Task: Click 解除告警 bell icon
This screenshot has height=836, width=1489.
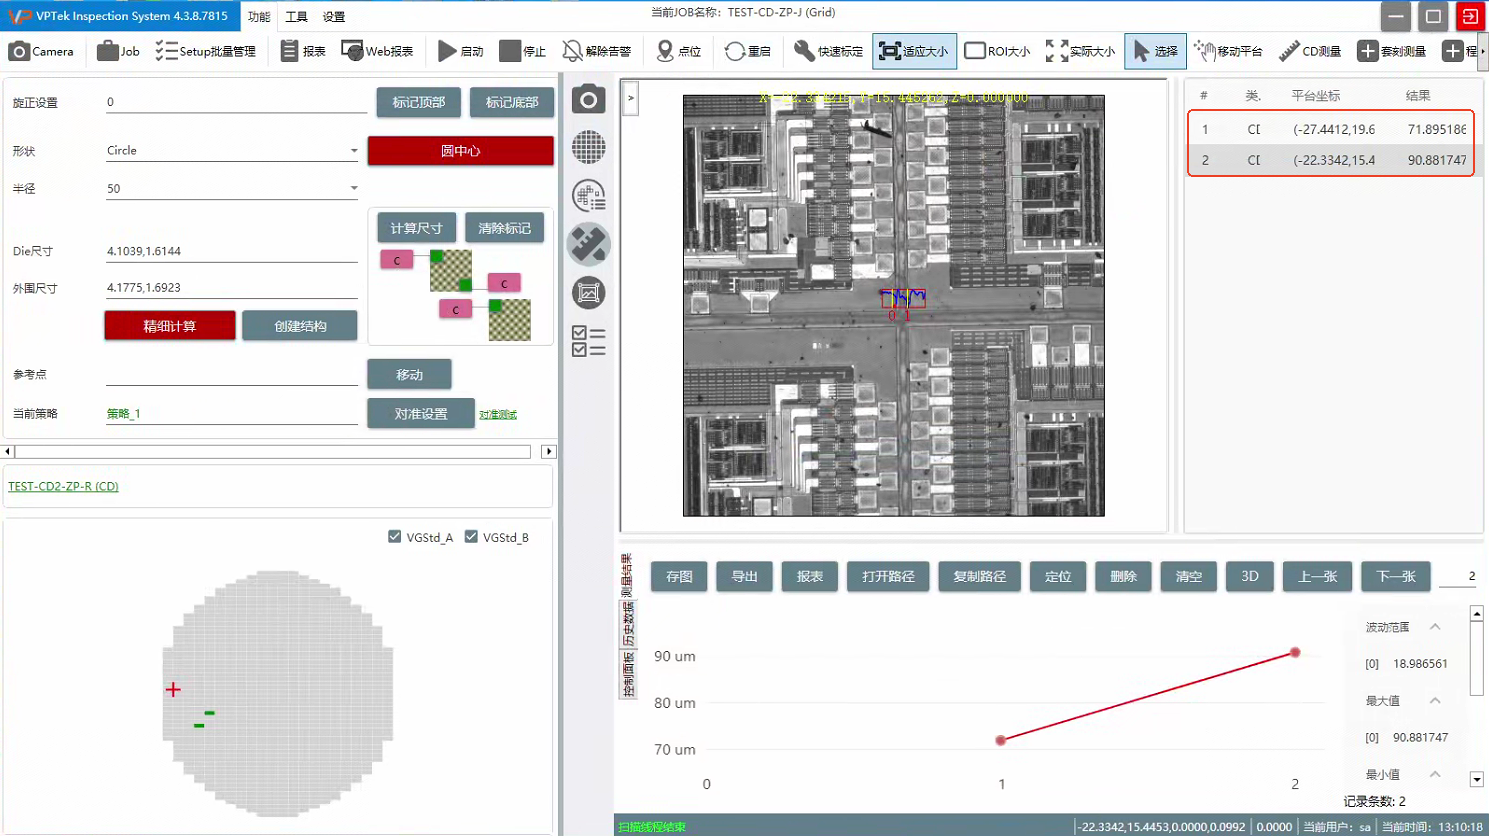Action: click(597, 51)
